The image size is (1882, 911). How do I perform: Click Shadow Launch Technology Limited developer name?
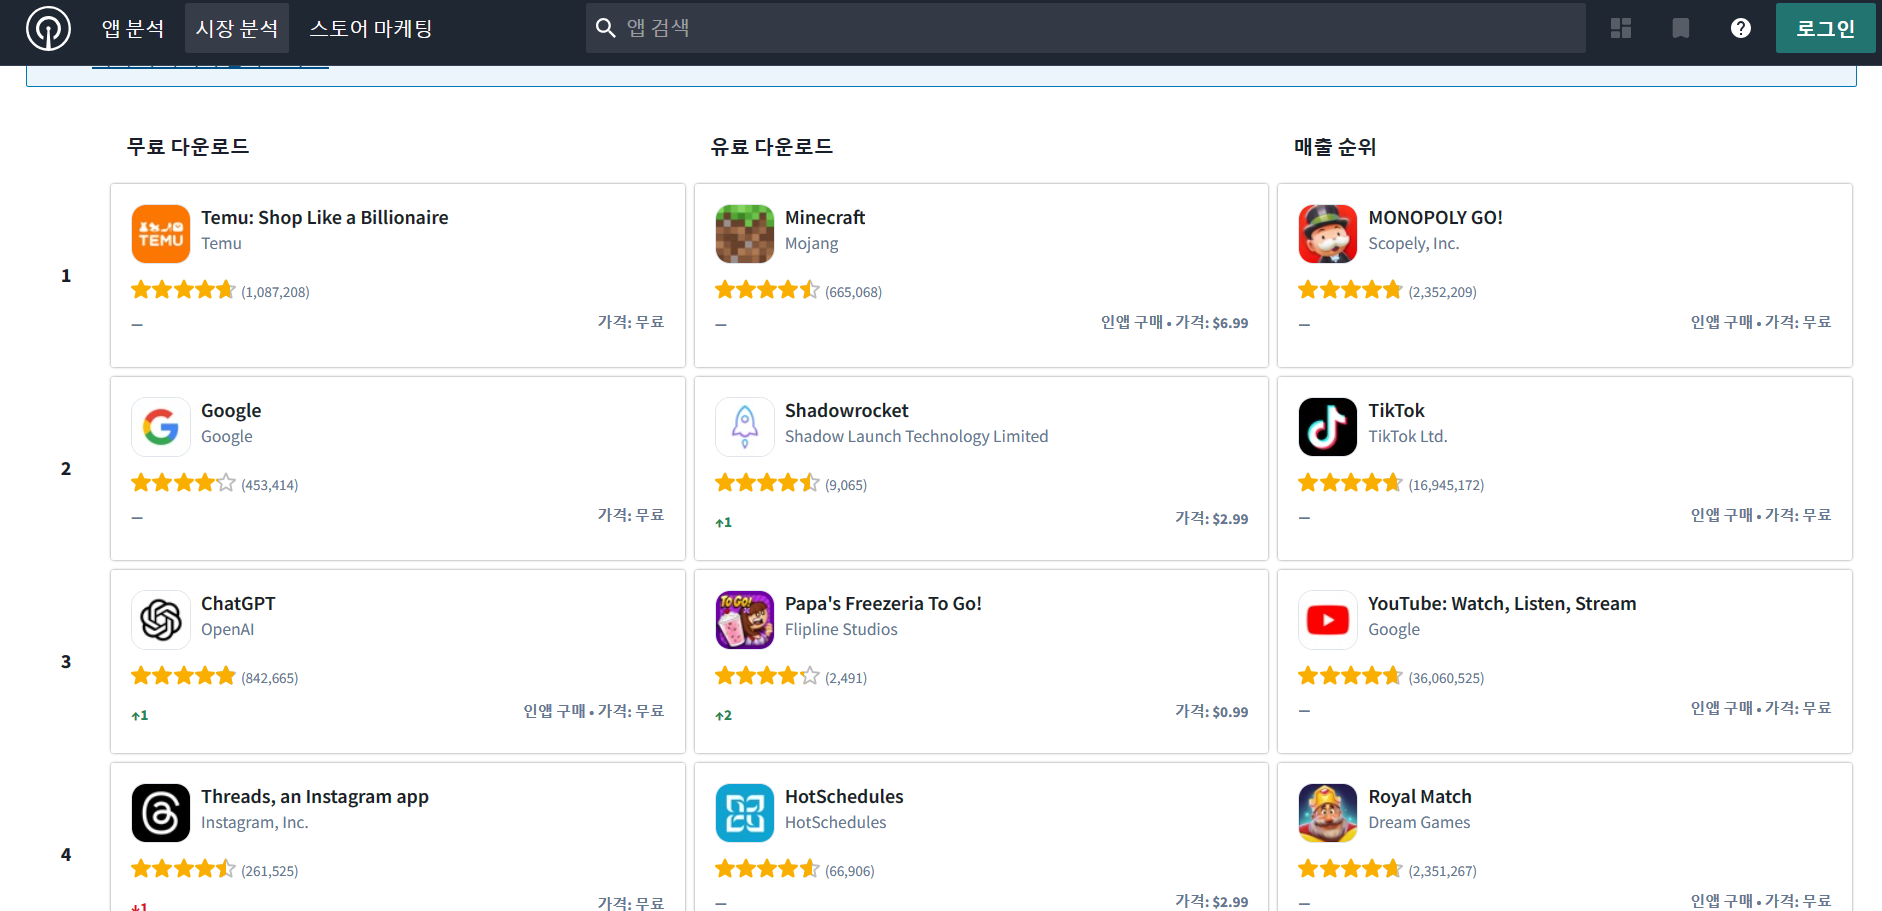pos(917,437)
